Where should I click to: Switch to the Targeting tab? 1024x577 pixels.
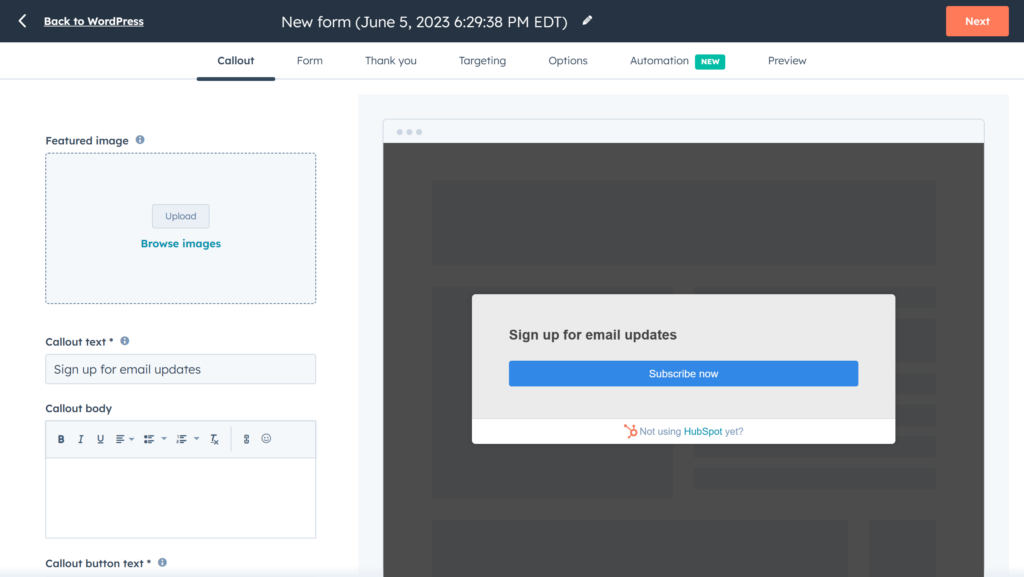(482, 61)
